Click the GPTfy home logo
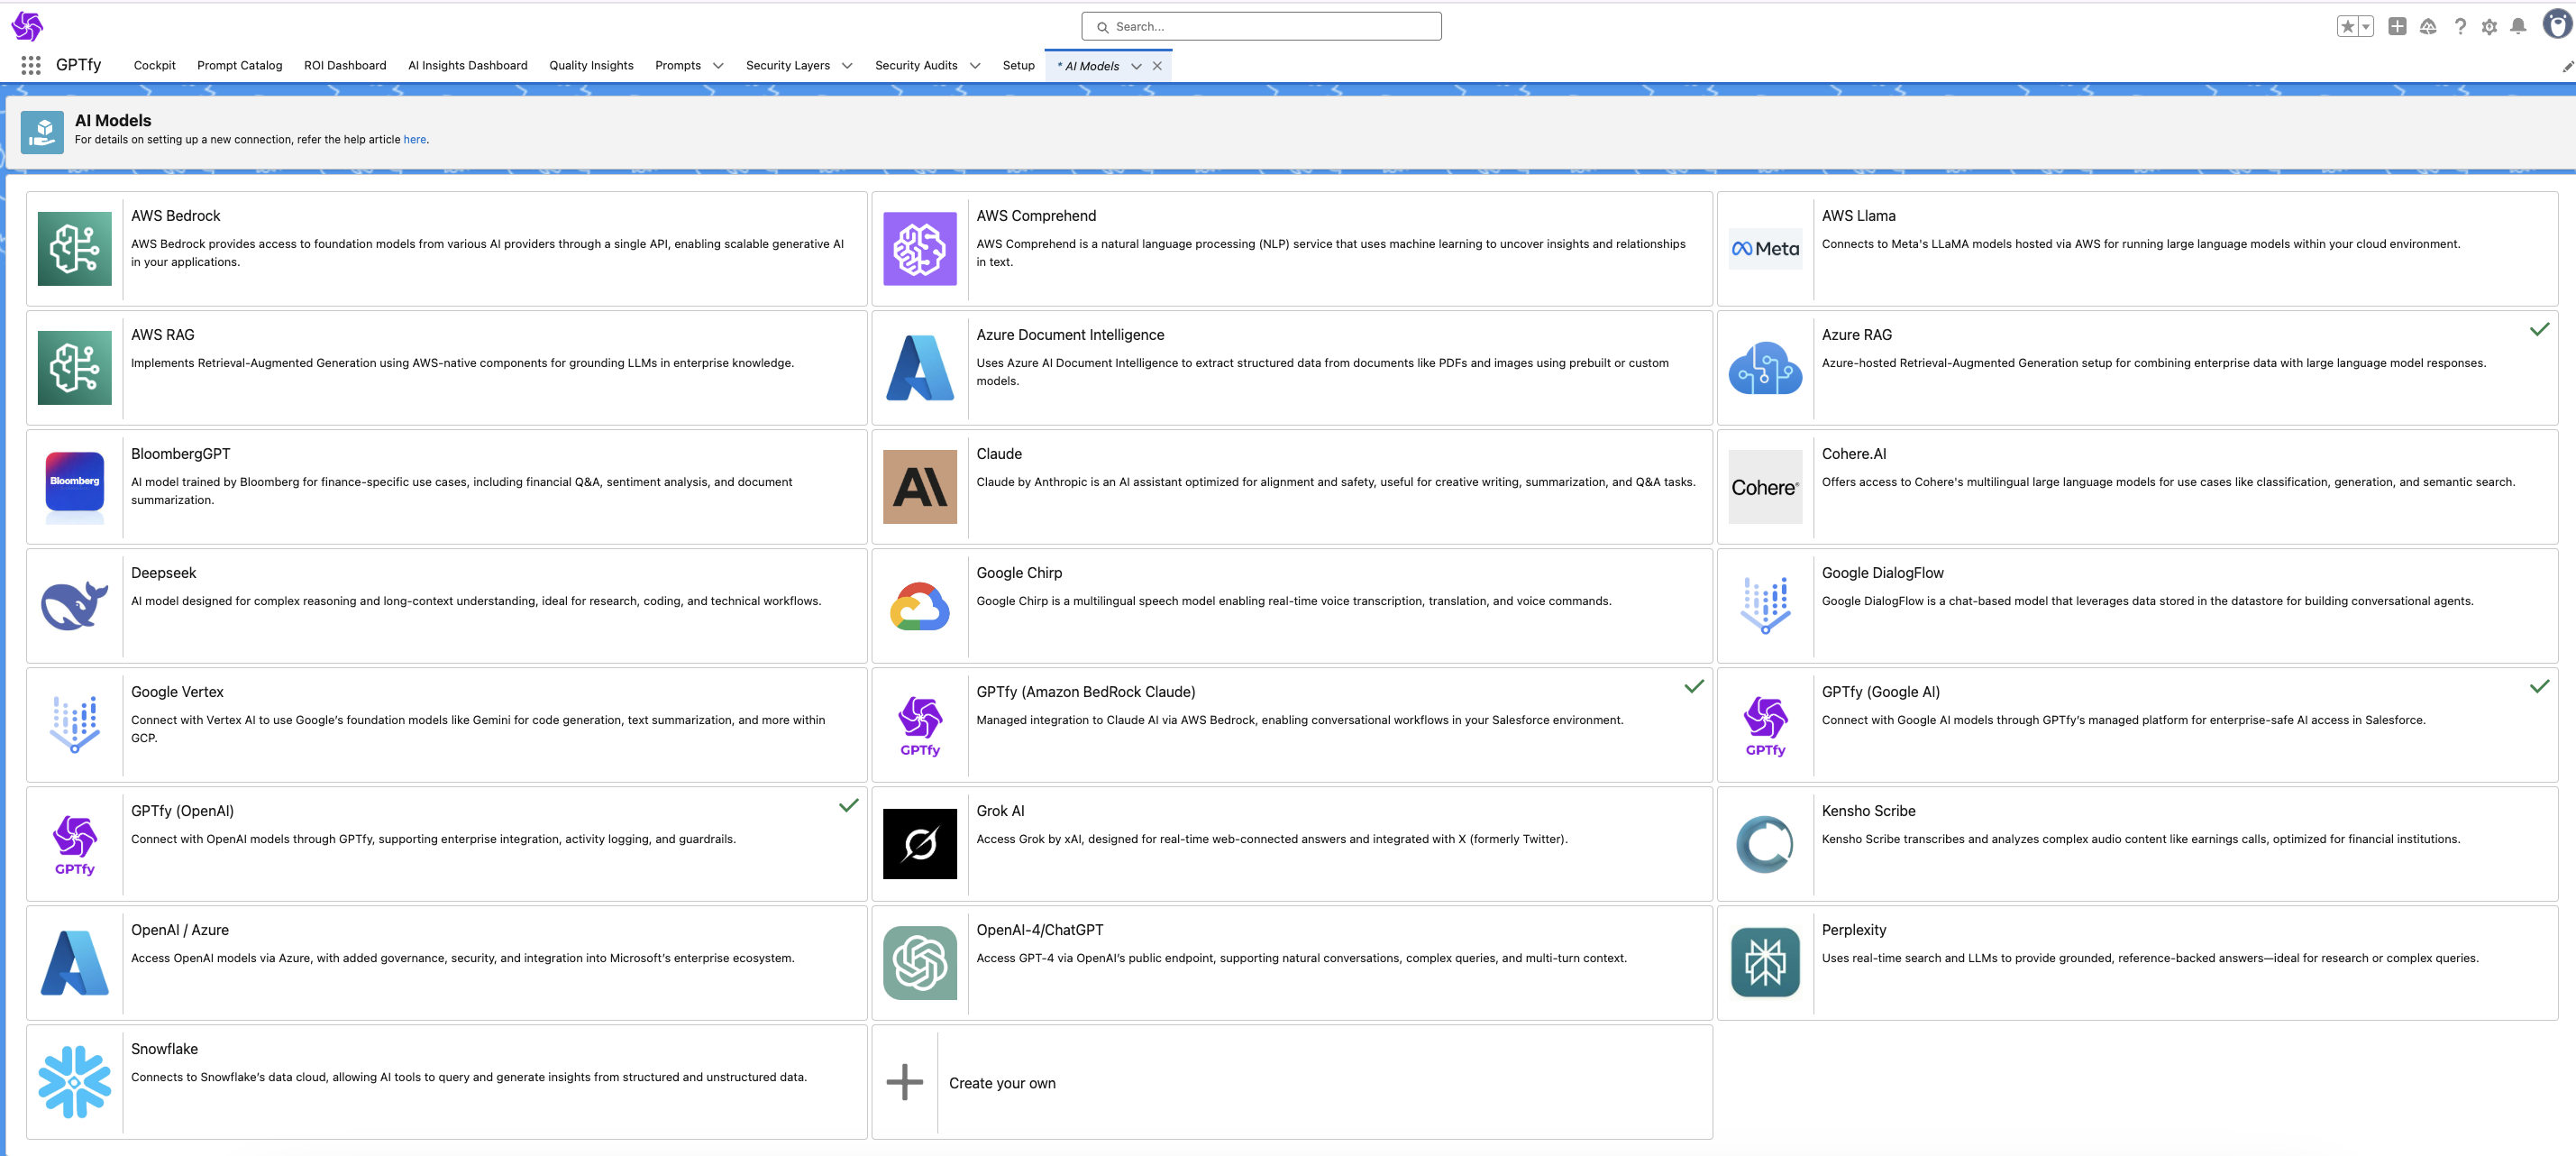The height and width of the screenshot is (1156, 2576). [x=27, y=26]
